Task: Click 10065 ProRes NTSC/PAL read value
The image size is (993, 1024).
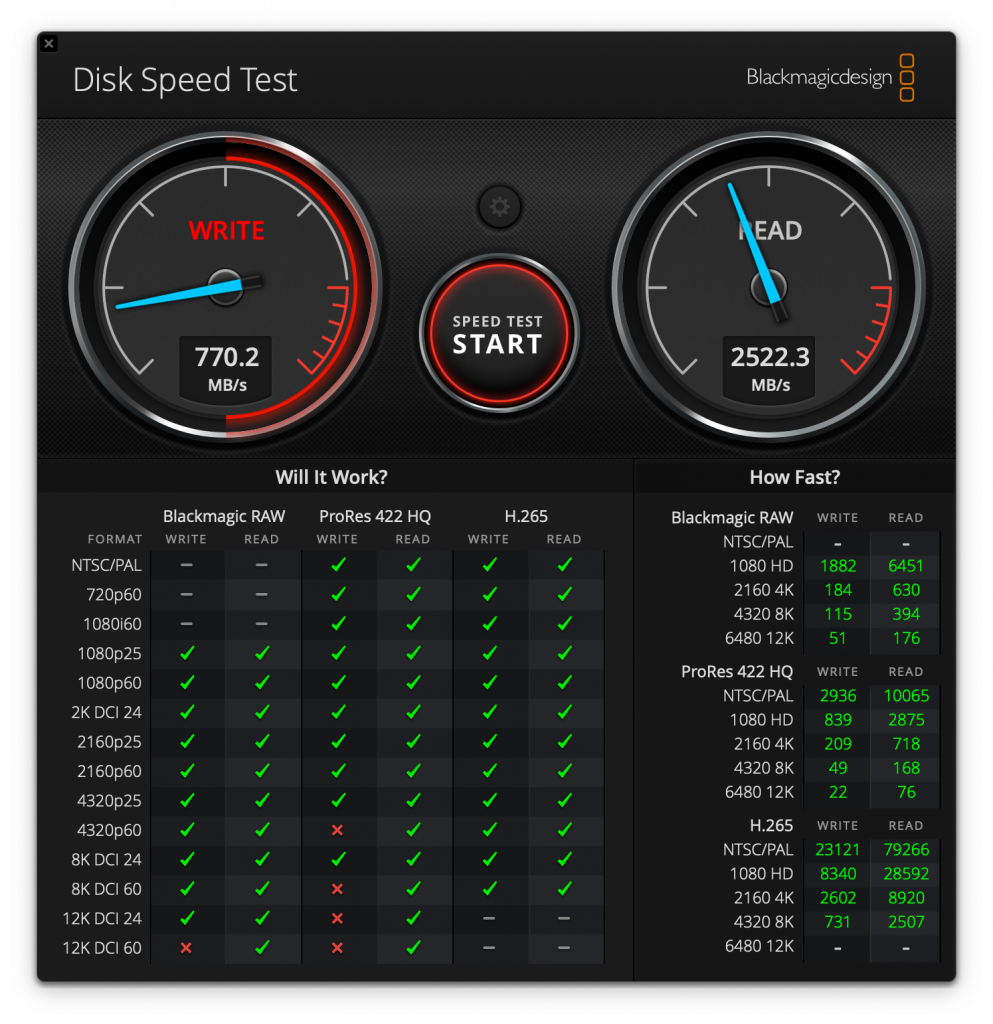Action: click(x=906, y=696)
